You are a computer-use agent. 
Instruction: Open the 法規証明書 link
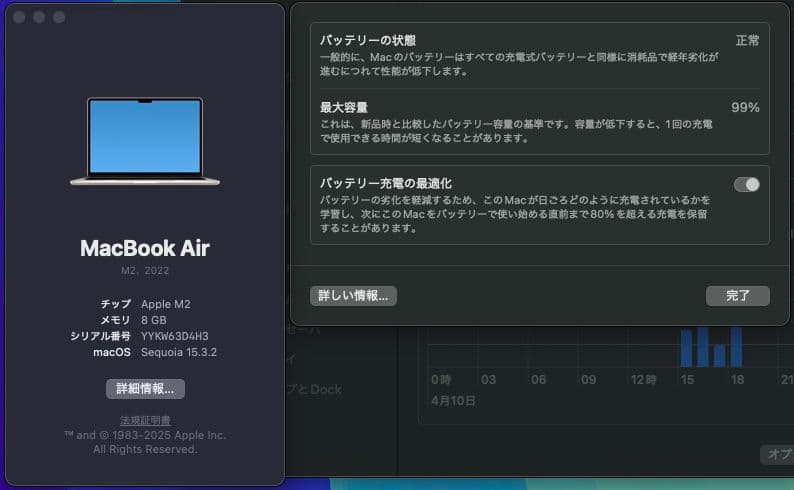pos(145,420)
